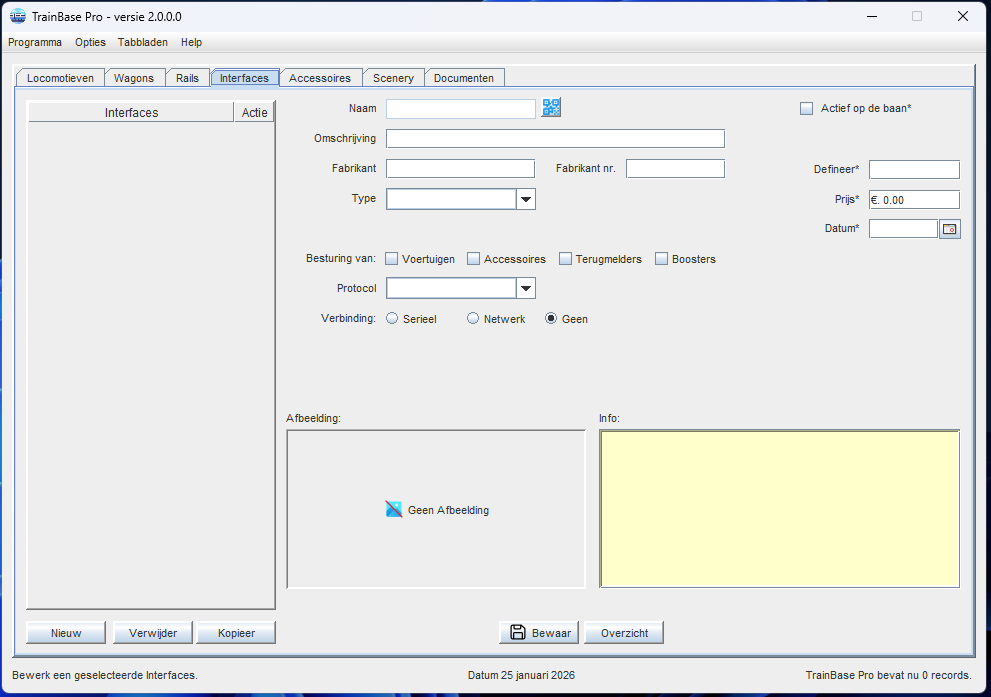Click the TrainBase Pro title bar icon
Viewport: 991px width, 697px height.
tap(17, 16)
